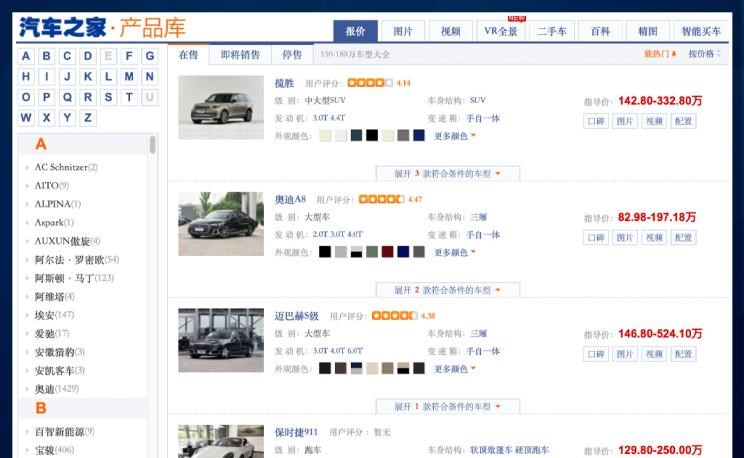Select letter R in brand index

coord(88,97)
